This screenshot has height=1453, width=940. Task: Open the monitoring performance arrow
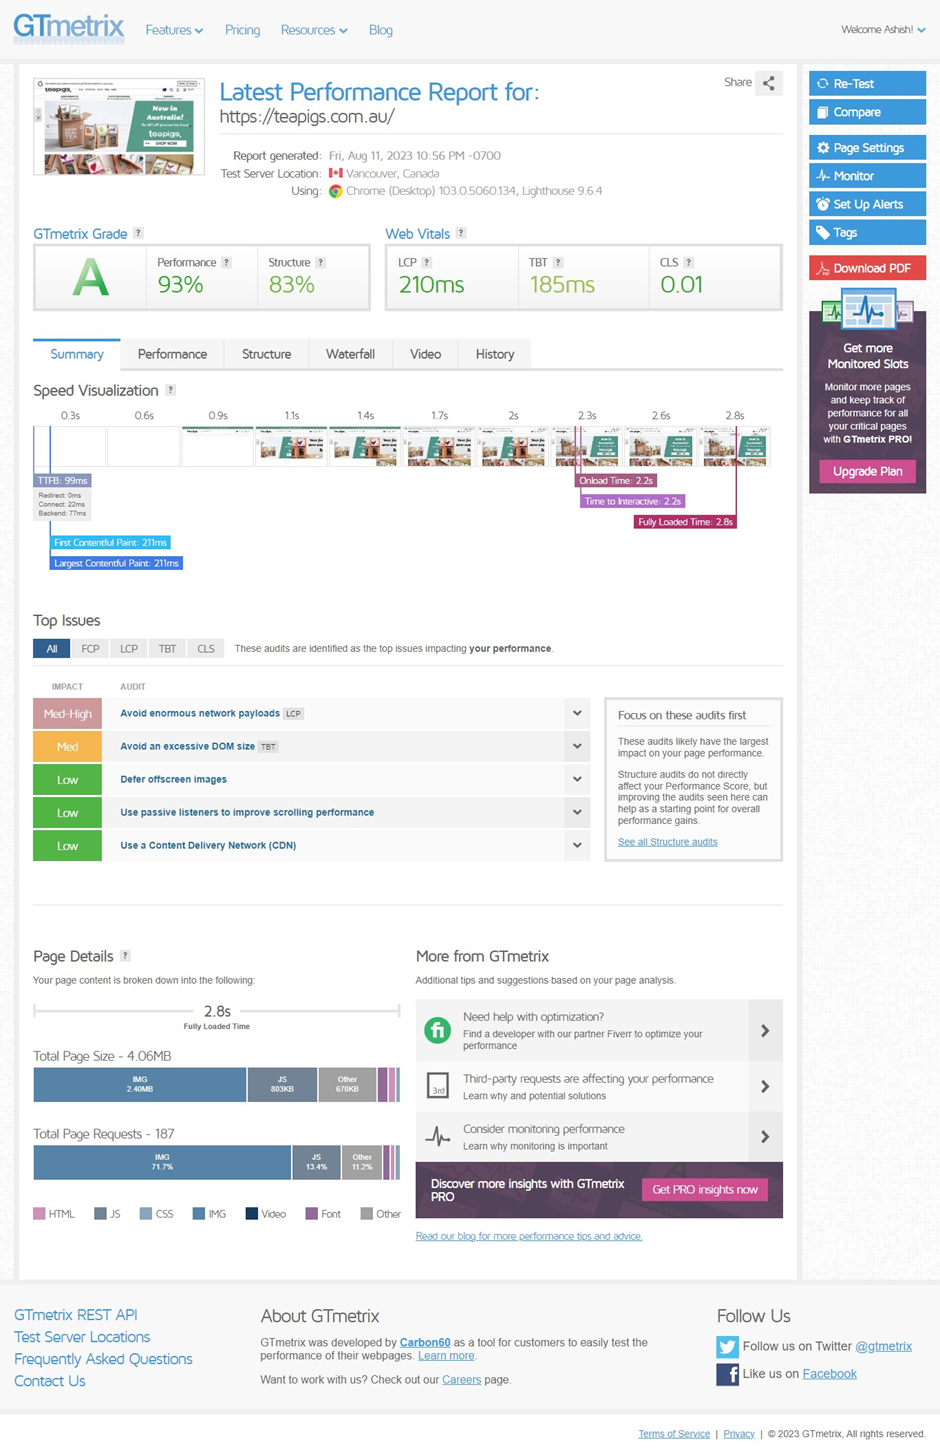click(765, 1136)
